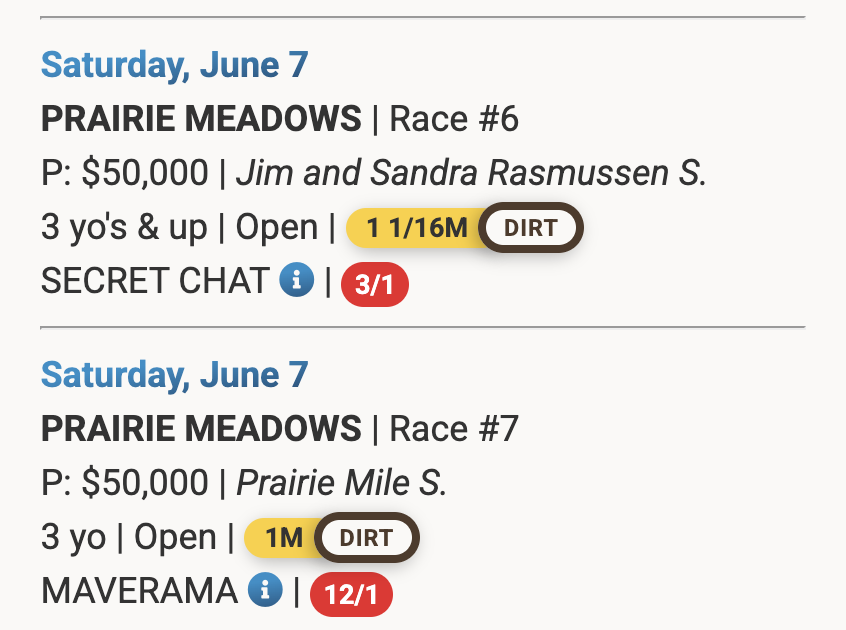Select the 1 1/16M distance badge
This screenshot has height=630, width=846.
tap(415, 228)
